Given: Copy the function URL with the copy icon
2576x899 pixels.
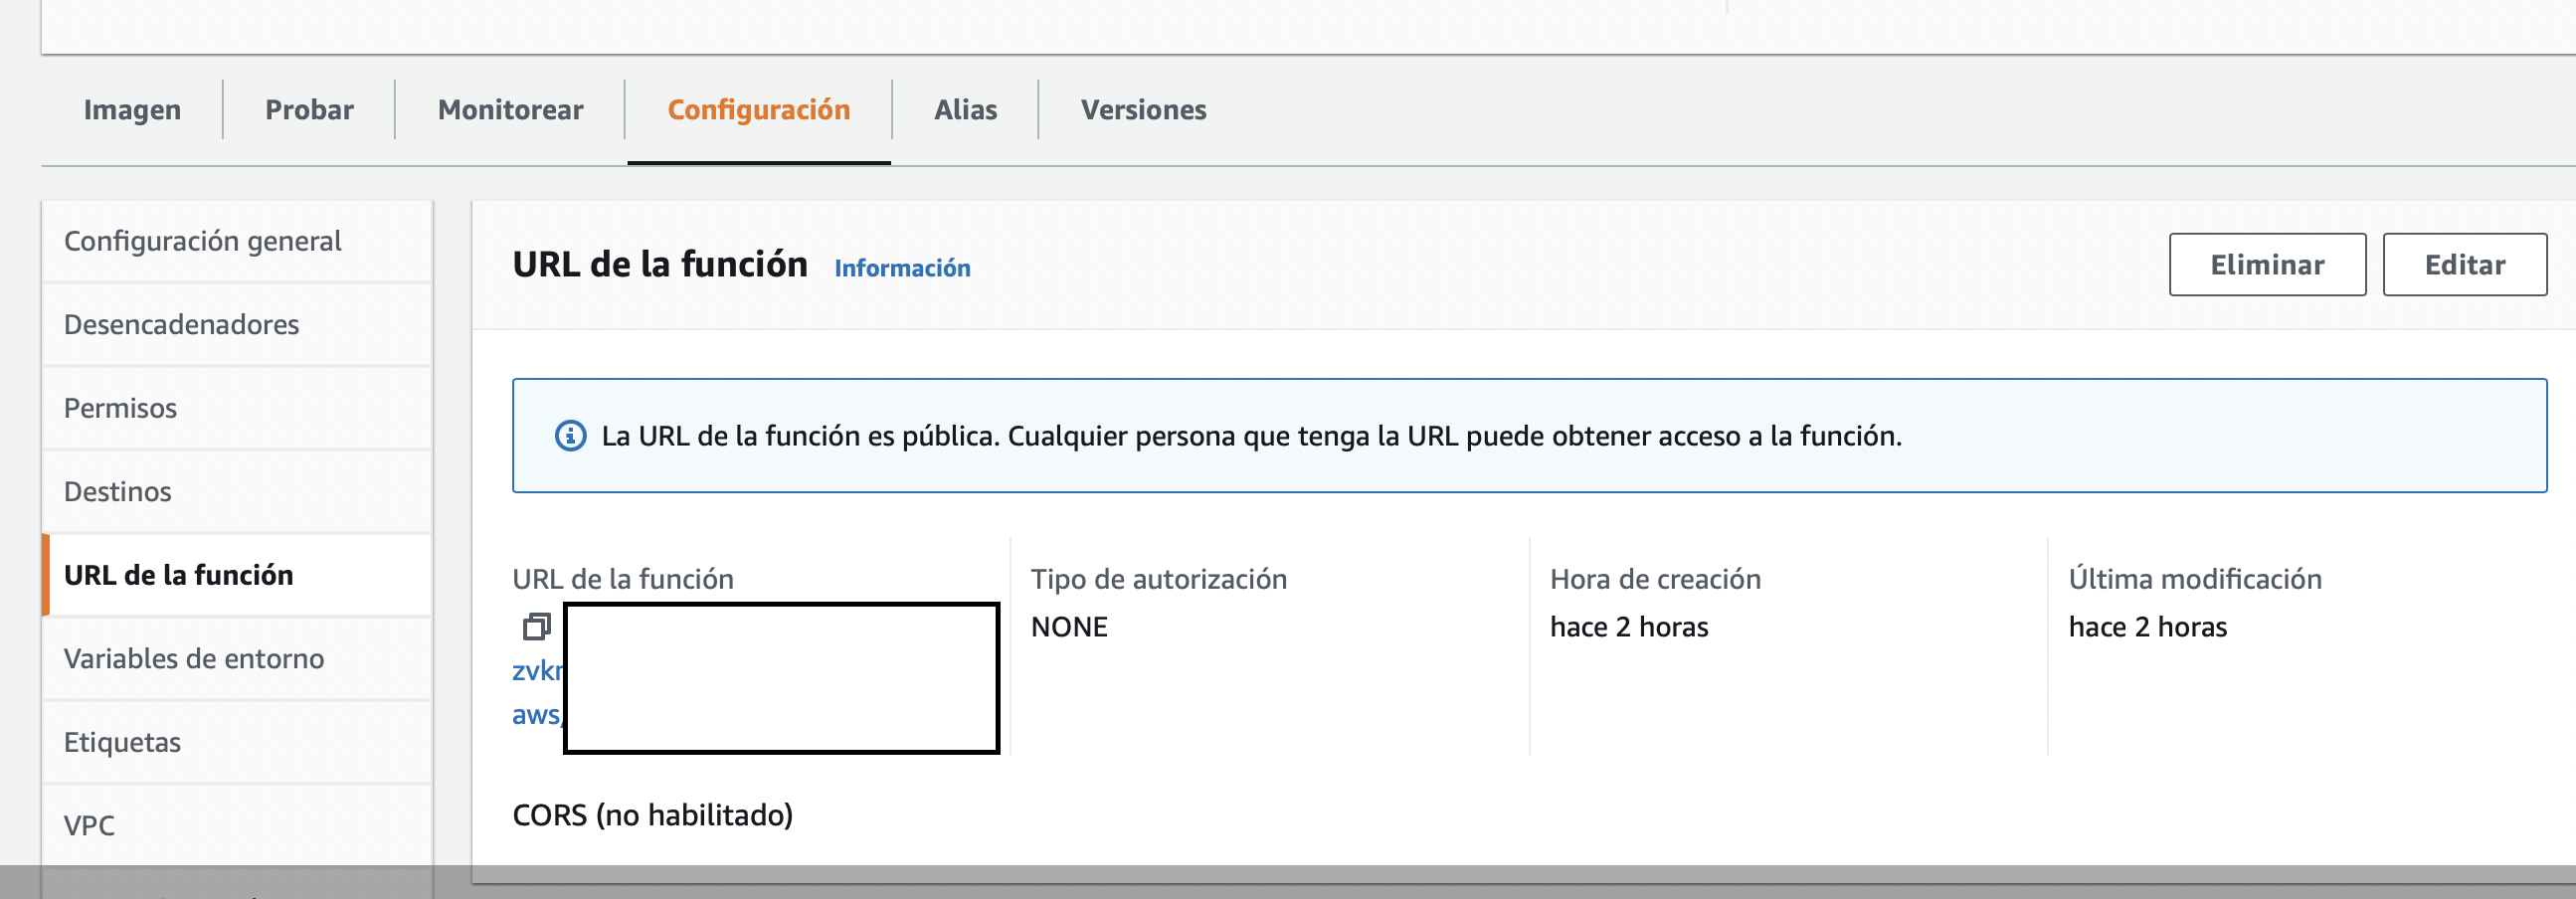Looking at the screenshot, I should click(536, 627).
